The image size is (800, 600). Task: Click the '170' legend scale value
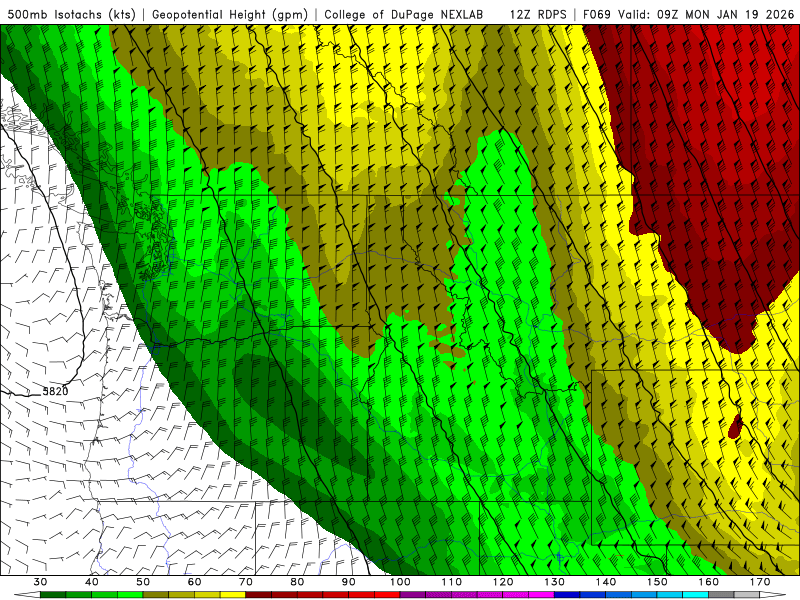tap(760, 582)
